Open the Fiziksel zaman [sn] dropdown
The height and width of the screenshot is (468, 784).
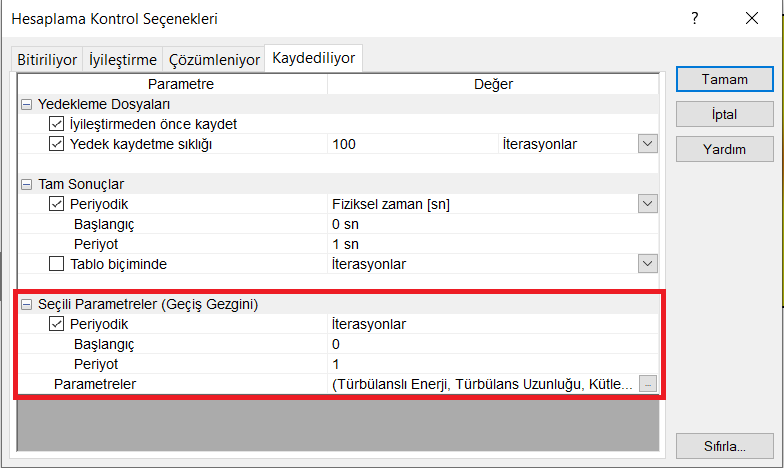tap(647, 204)
